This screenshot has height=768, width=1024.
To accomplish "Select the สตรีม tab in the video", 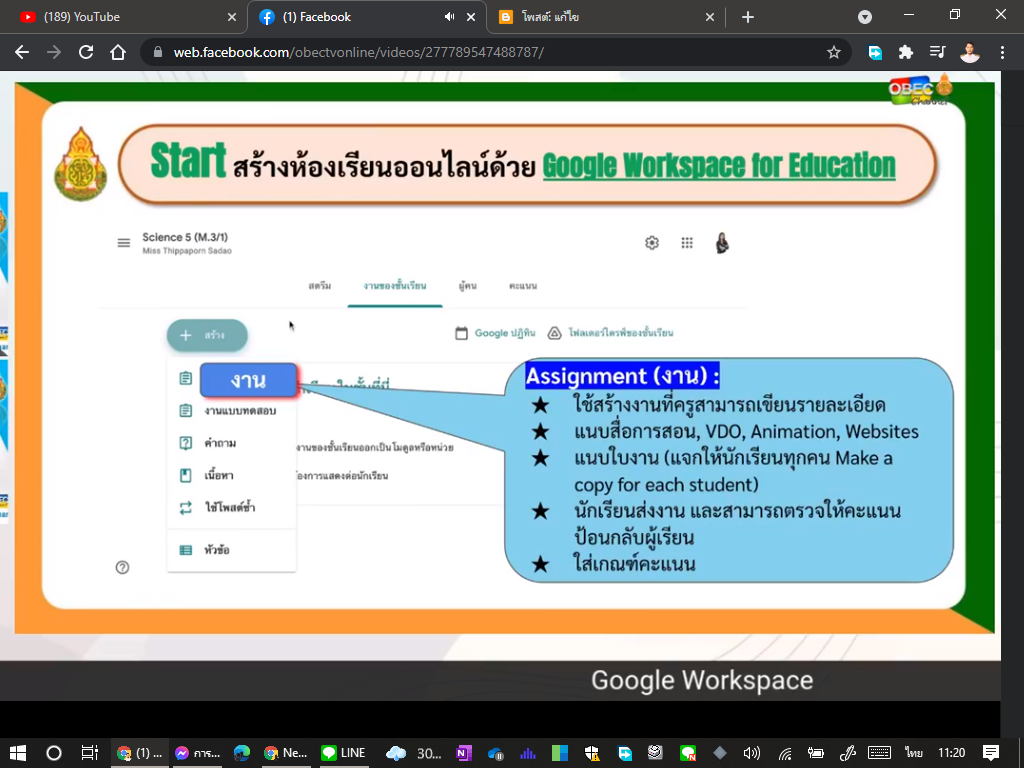I will click(x=320, y=286).
